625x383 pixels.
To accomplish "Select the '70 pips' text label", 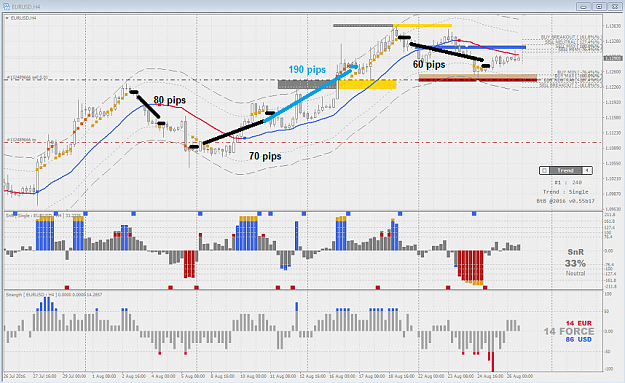I will click(265, 156).
